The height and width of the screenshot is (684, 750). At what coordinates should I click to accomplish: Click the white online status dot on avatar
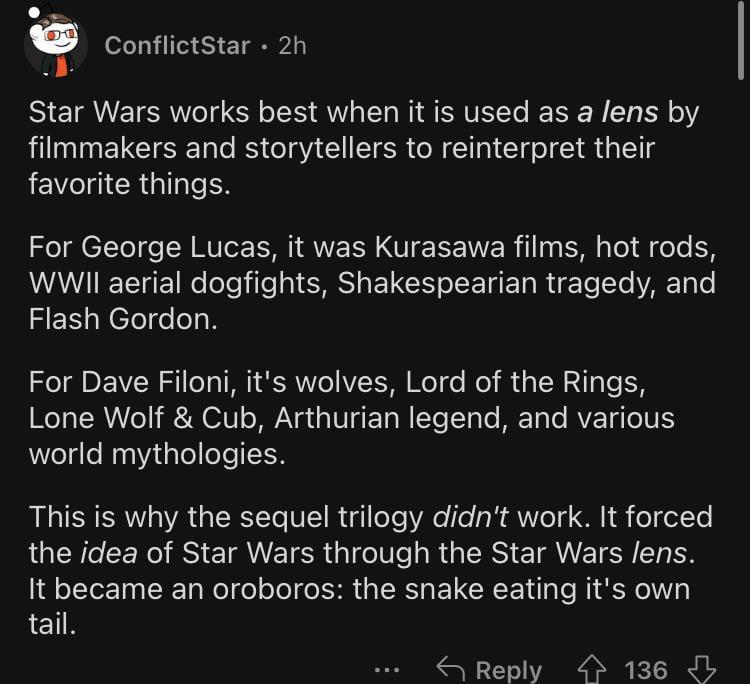tap(34, 12)
